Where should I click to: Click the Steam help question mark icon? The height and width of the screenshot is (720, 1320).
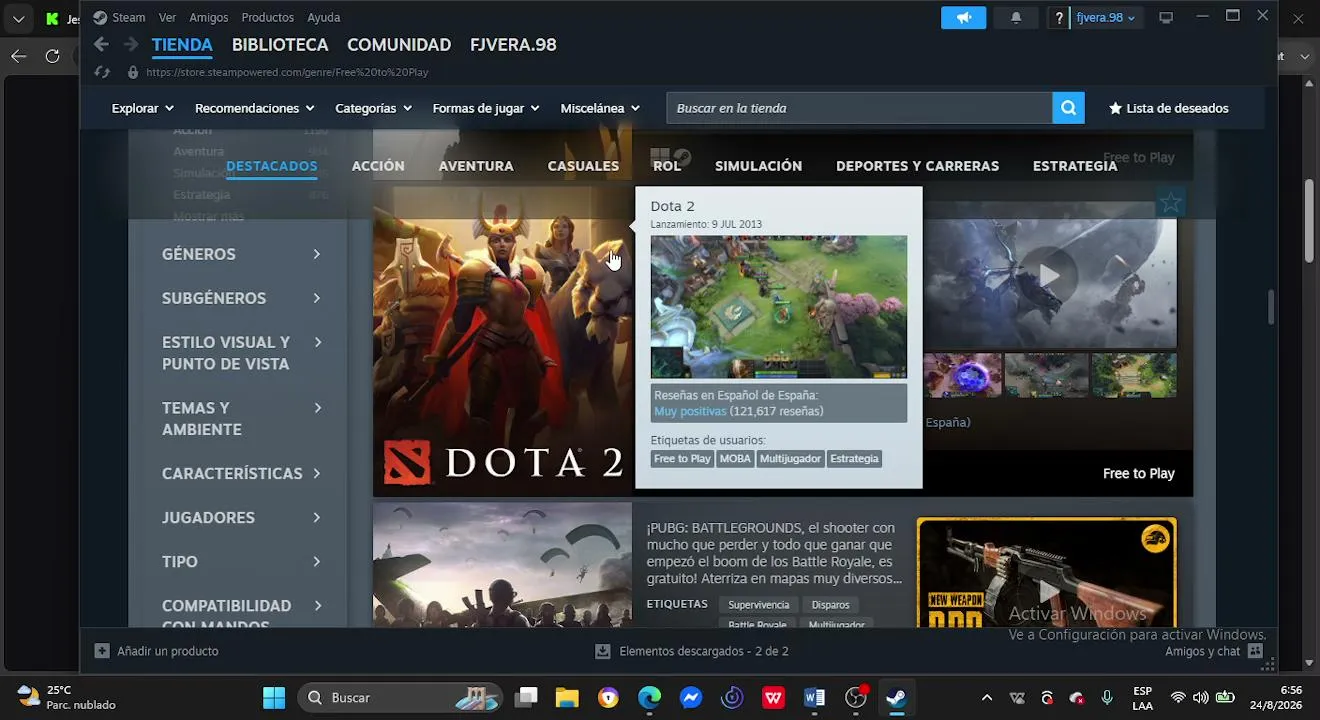point(1059,18)
